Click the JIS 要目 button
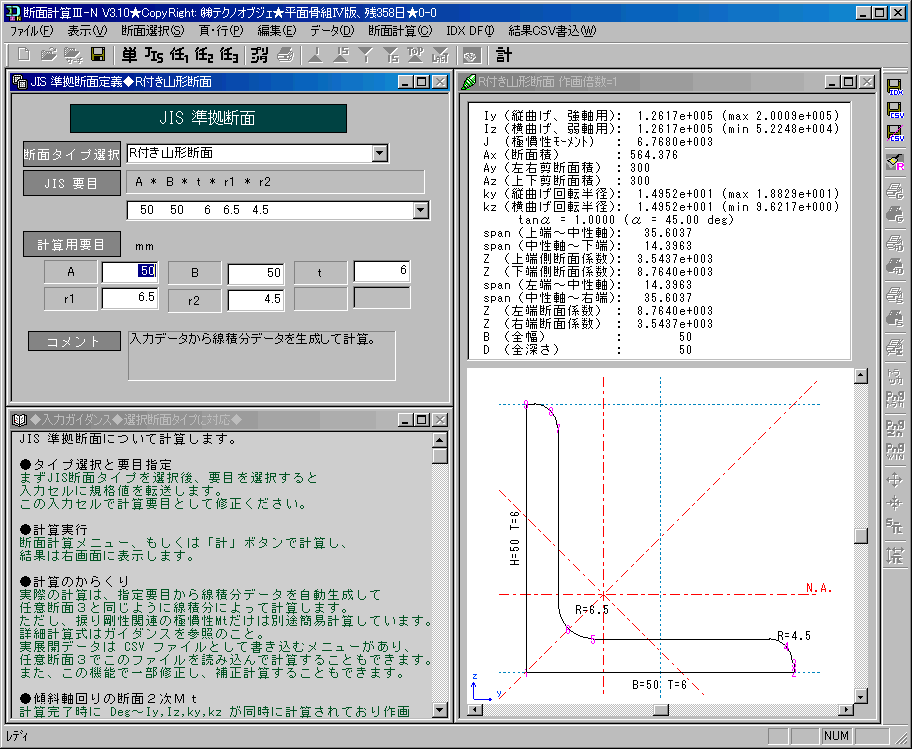Screen dimensions: 912x749 coord(71,183)
